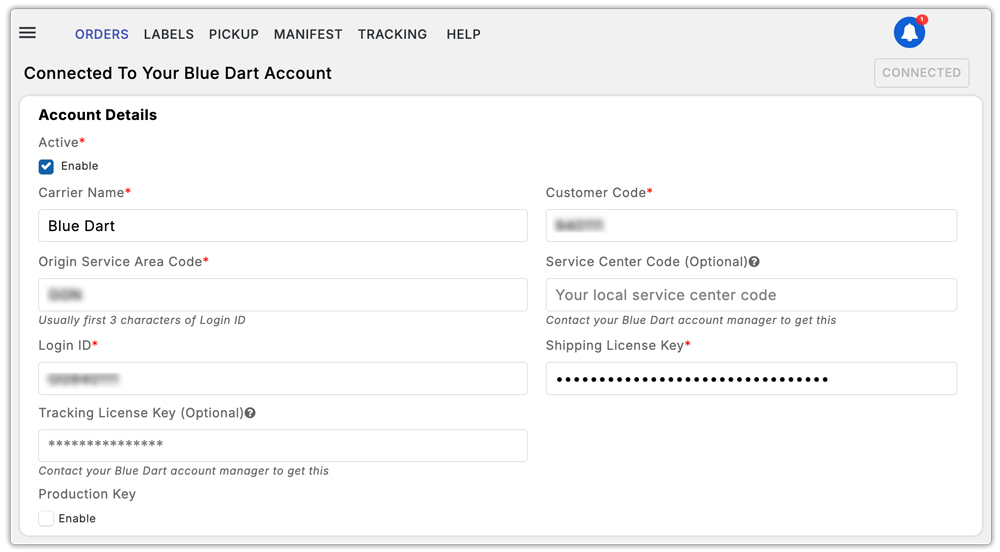Focus the Login ID field
This screenshot has height=552, width=1000.
[x=283, y=379]
